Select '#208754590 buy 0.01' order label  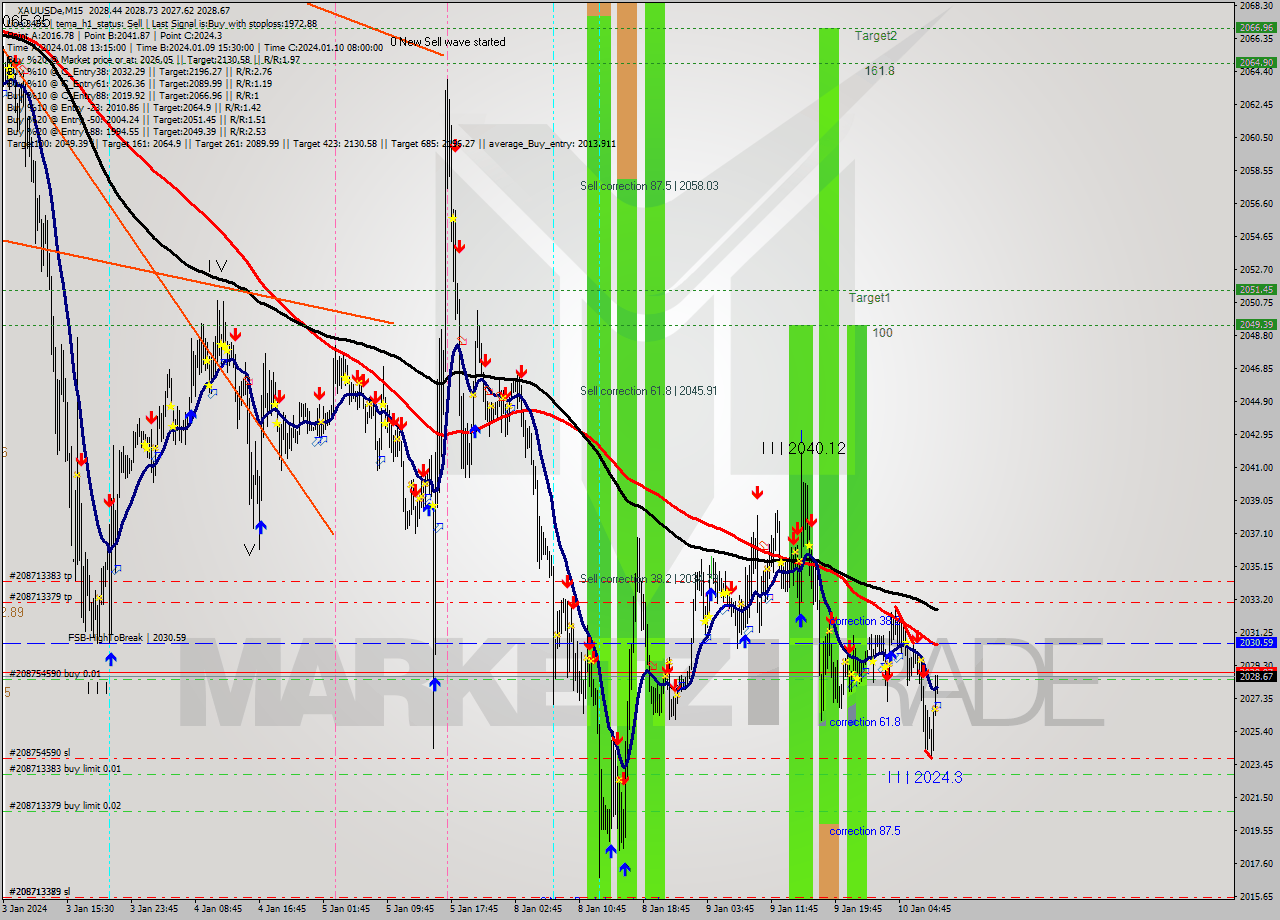[56, 674]
